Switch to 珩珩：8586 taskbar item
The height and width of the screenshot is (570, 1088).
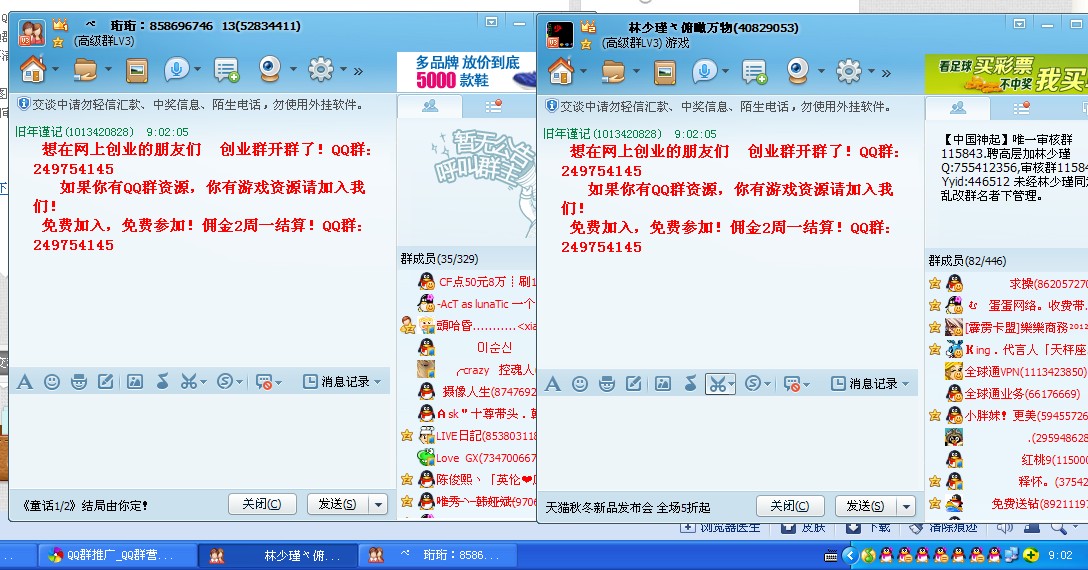tap(439, 555)
